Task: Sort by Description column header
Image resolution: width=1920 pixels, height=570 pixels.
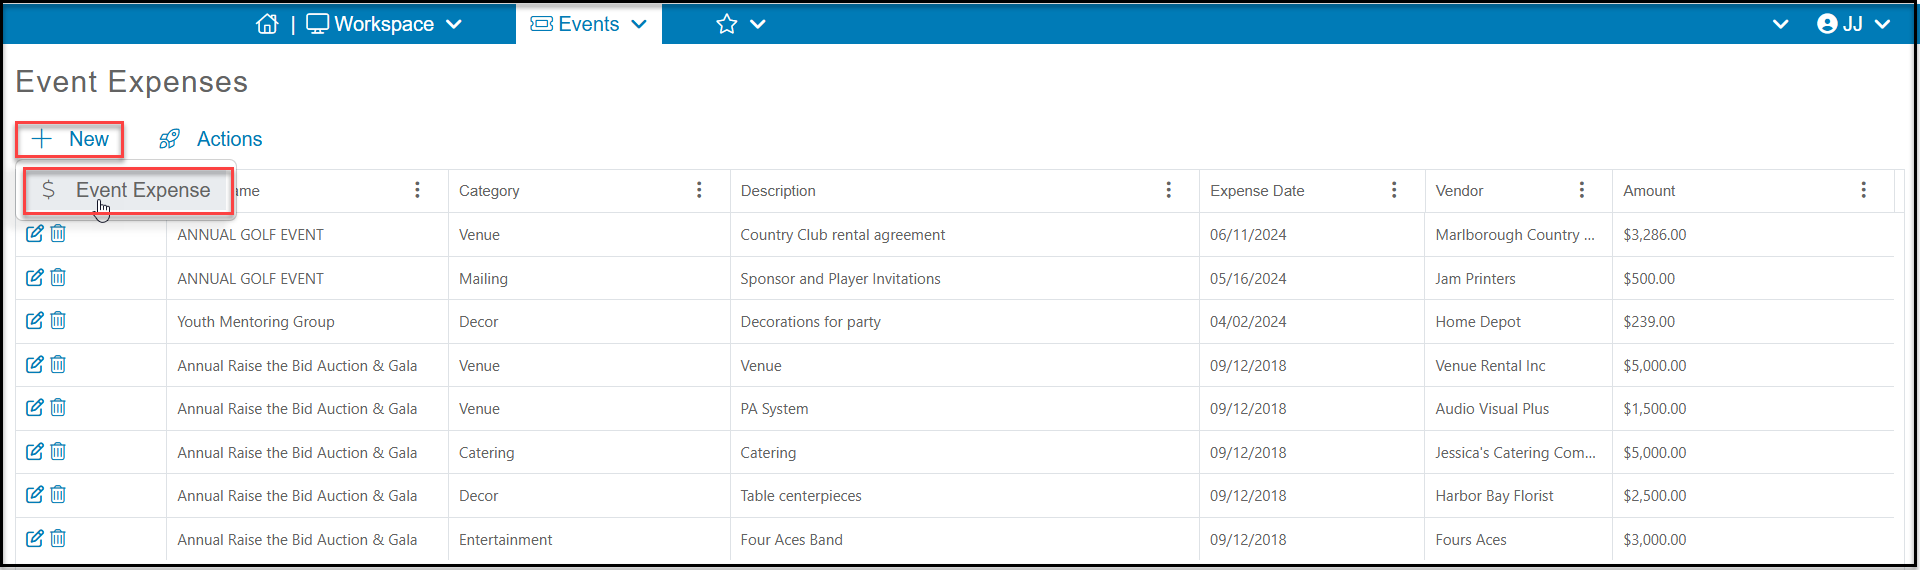Action: [778, 191]
